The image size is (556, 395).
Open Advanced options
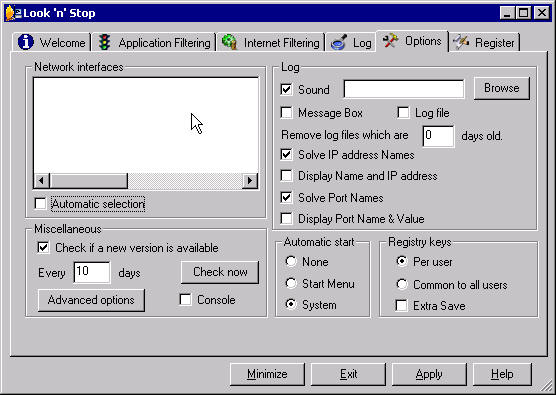(91, 300)
